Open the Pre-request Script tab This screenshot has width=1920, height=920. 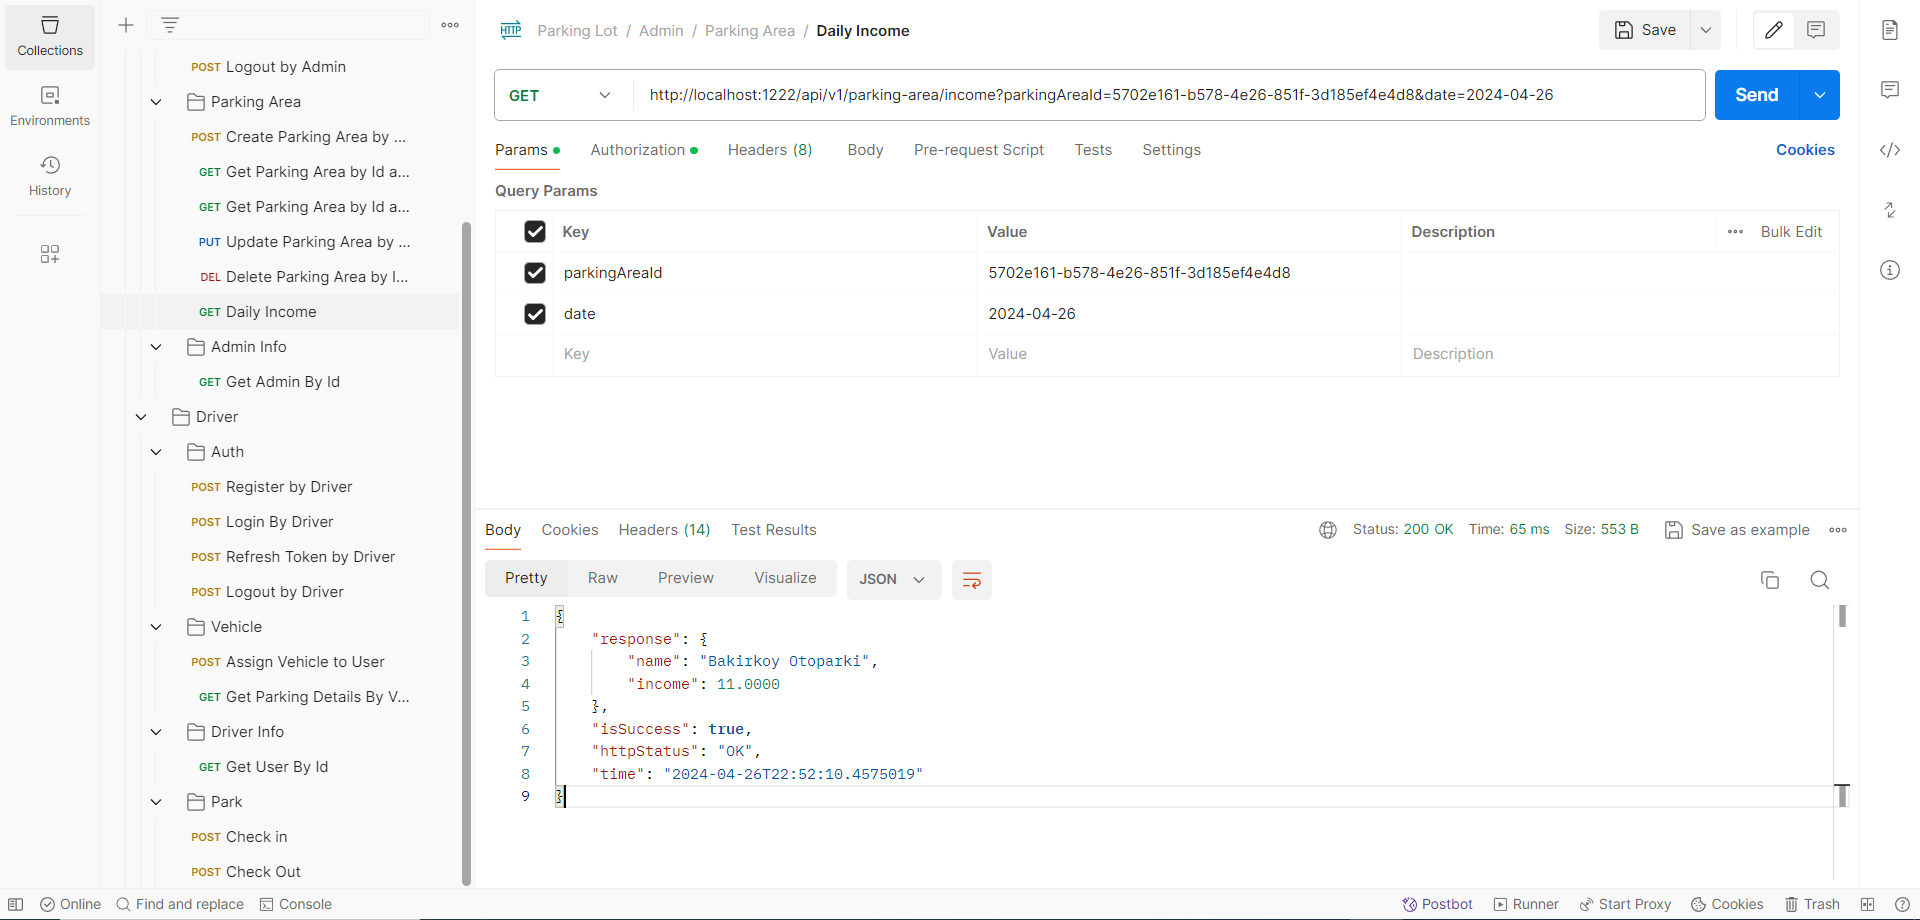click(979, 150)
